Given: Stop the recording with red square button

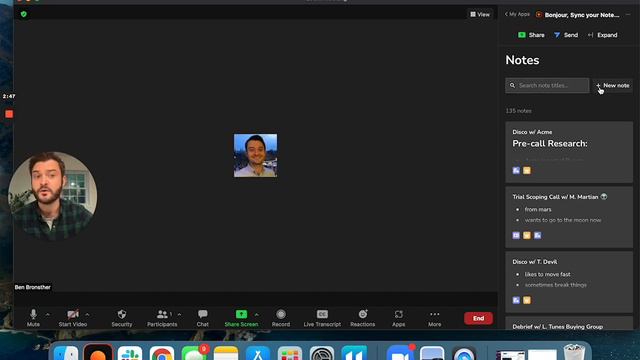Looking at the screenshot, I should pos(9,114).
